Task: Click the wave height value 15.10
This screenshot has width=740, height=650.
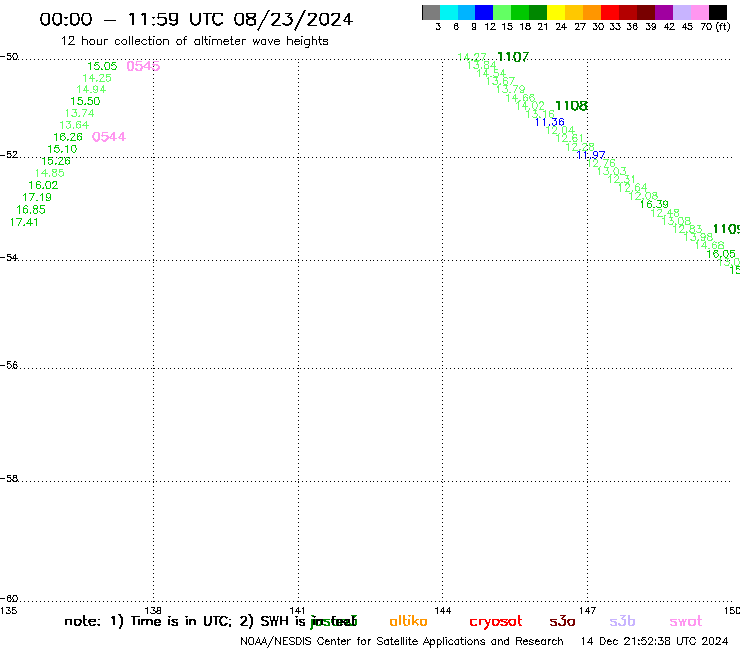Action: point(62,149)
